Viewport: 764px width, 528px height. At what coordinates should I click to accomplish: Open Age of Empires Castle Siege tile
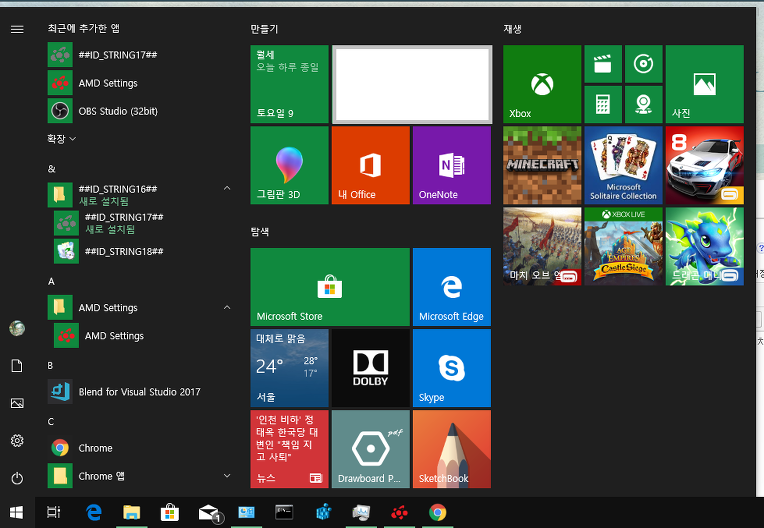(623, 246)
